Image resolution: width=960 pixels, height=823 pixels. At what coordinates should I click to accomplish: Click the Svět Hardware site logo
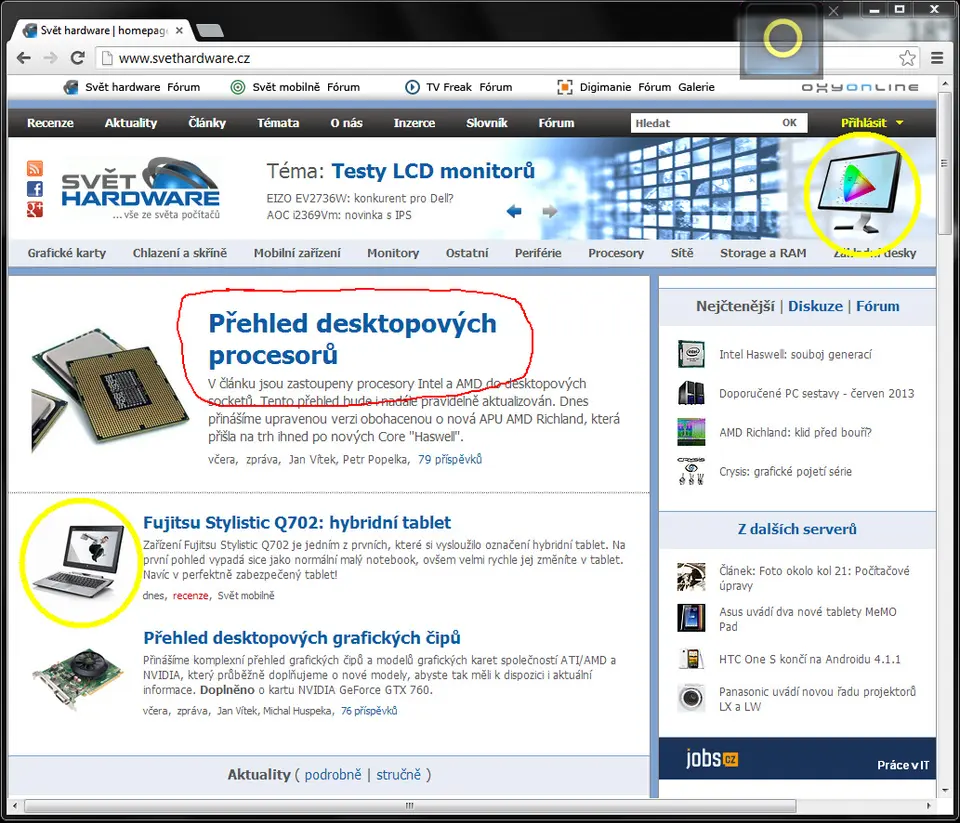pyautogui.click(x=141, y=189)
